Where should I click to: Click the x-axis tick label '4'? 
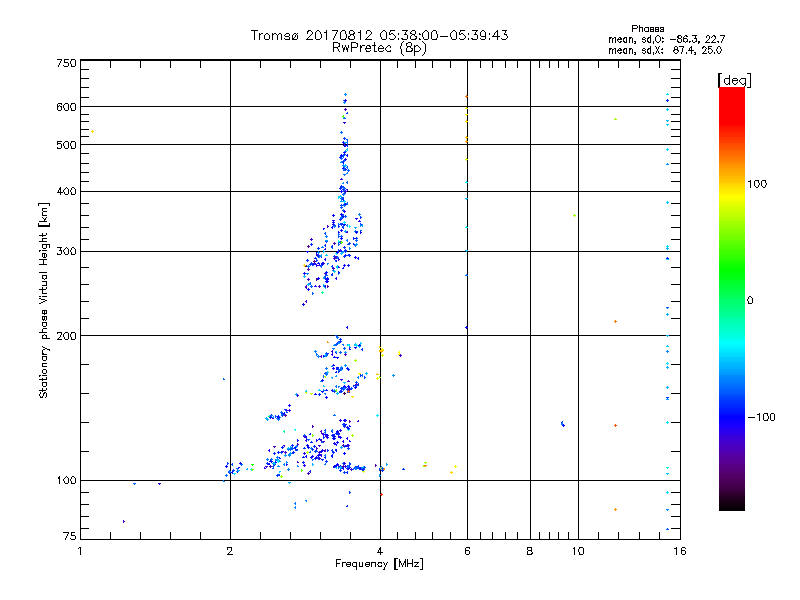coord(380,551)
